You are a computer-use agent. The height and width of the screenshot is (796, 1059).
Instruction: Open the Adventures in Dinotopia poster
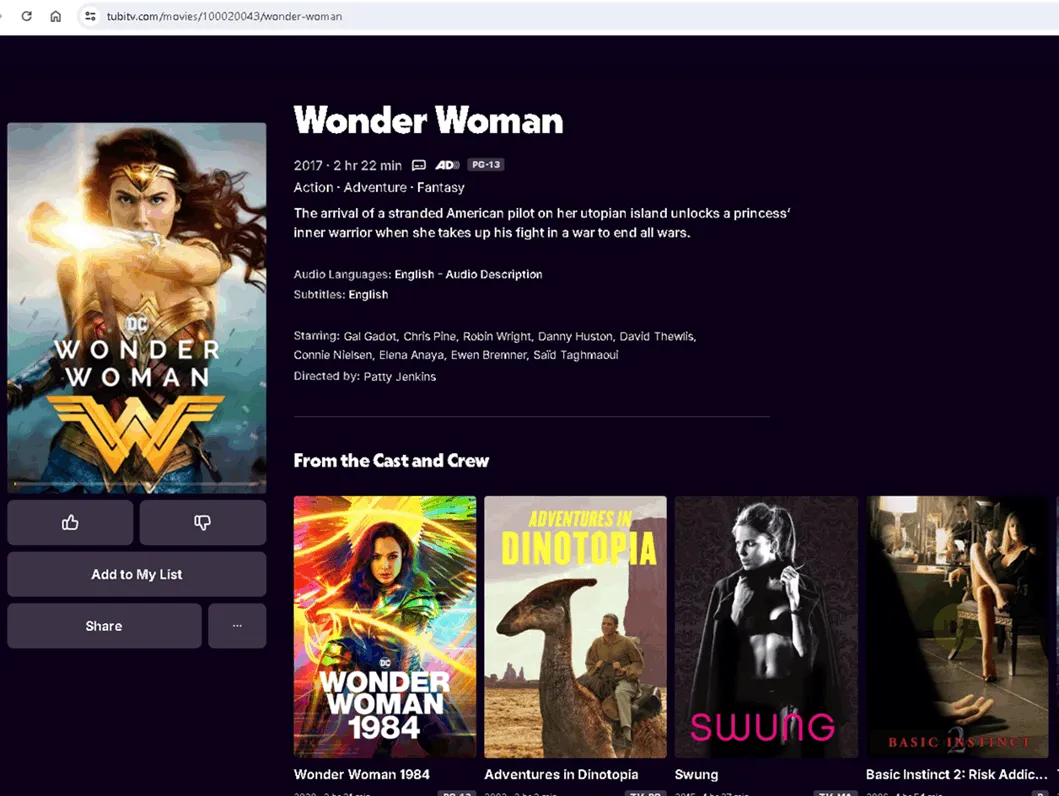pyautogui.click(x=575, y=626)
